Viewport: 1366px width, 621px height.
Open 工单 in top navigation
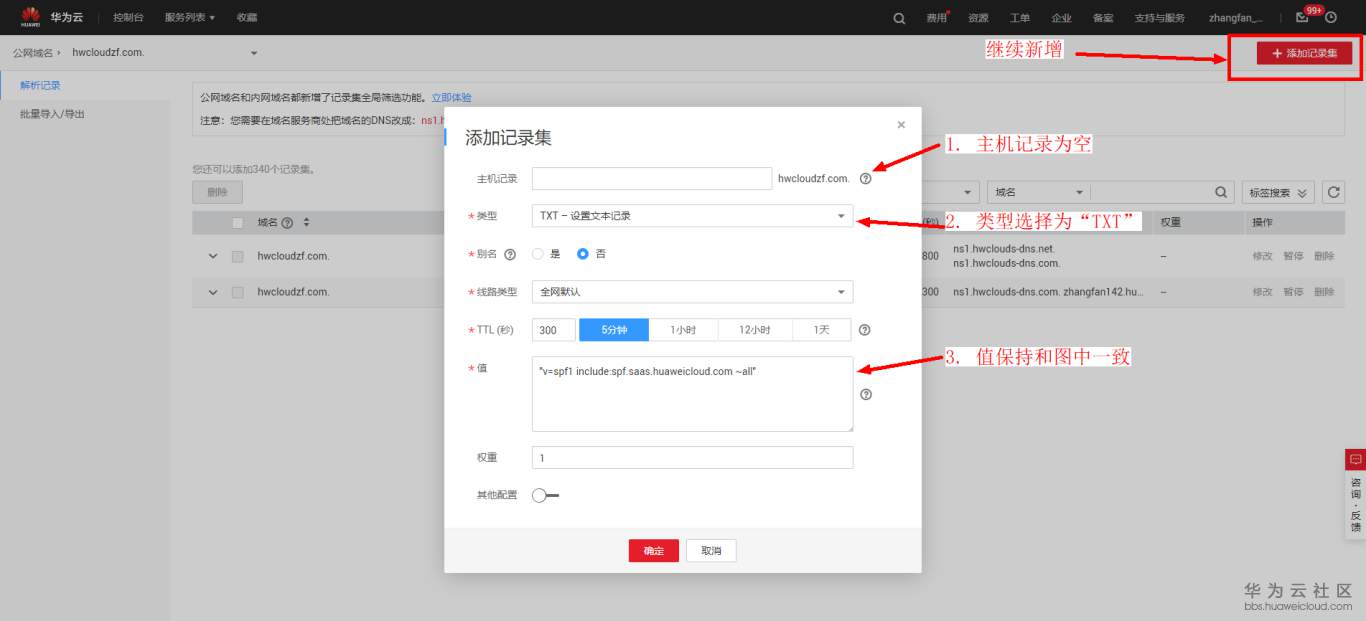pyautogui.click(x=1020, y=18)
